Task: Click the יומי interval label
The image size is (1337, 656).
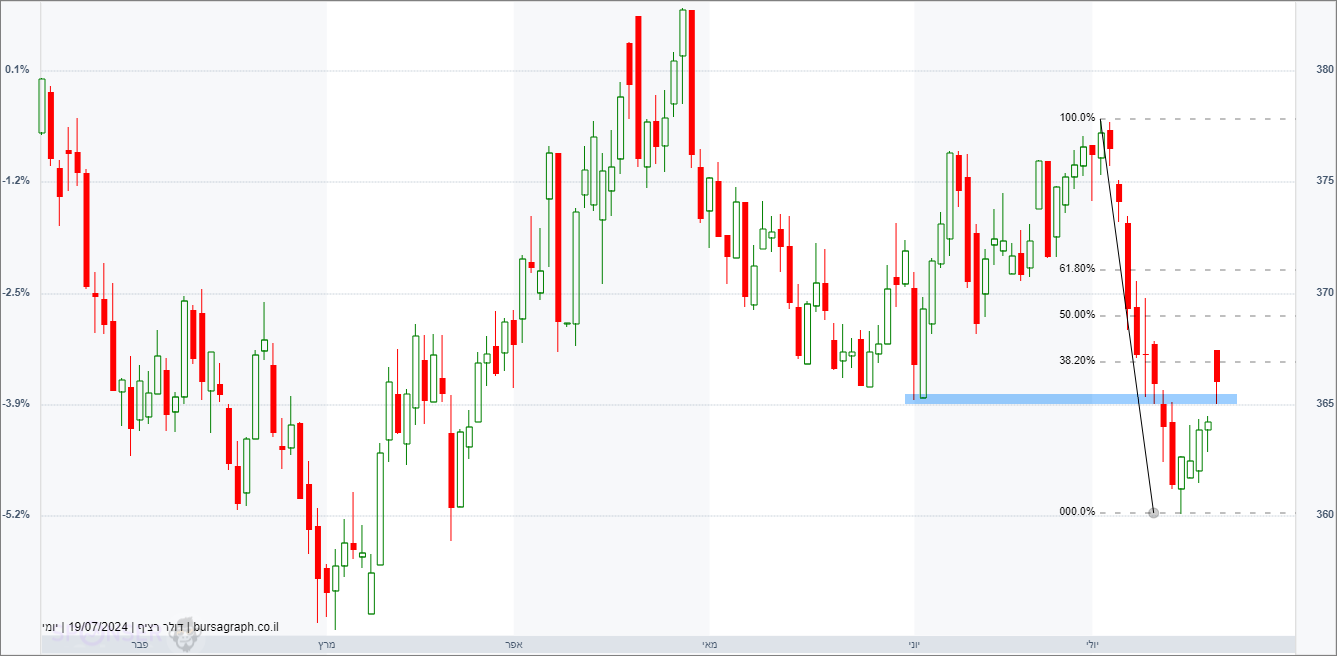Action: click(50, 627)
